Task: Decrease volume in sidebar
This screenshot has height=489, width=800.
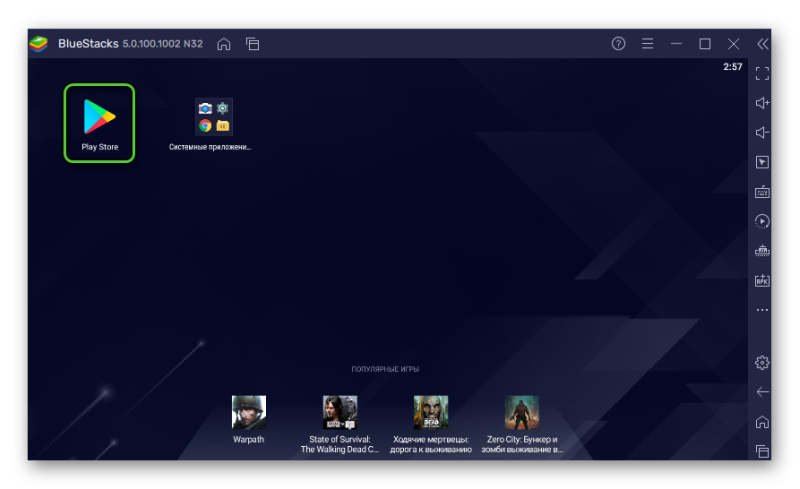Action: 762,133
